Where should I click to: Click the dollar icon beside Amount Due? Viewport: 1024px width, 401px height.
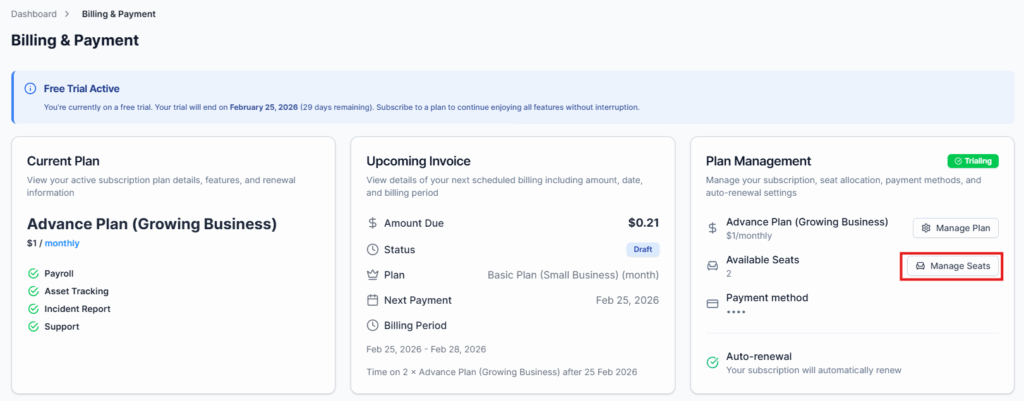[x=373, y=224]
